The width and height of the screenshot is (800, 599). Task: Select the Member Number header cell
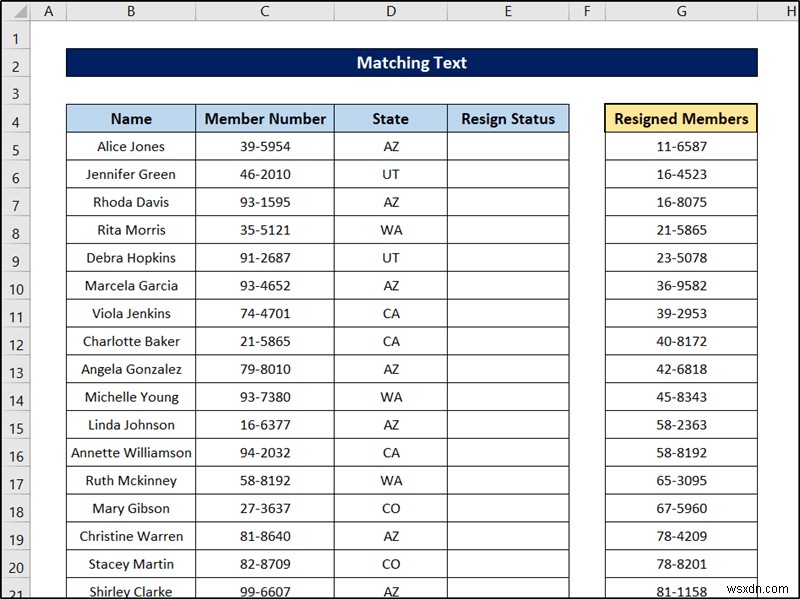(264, 118)
